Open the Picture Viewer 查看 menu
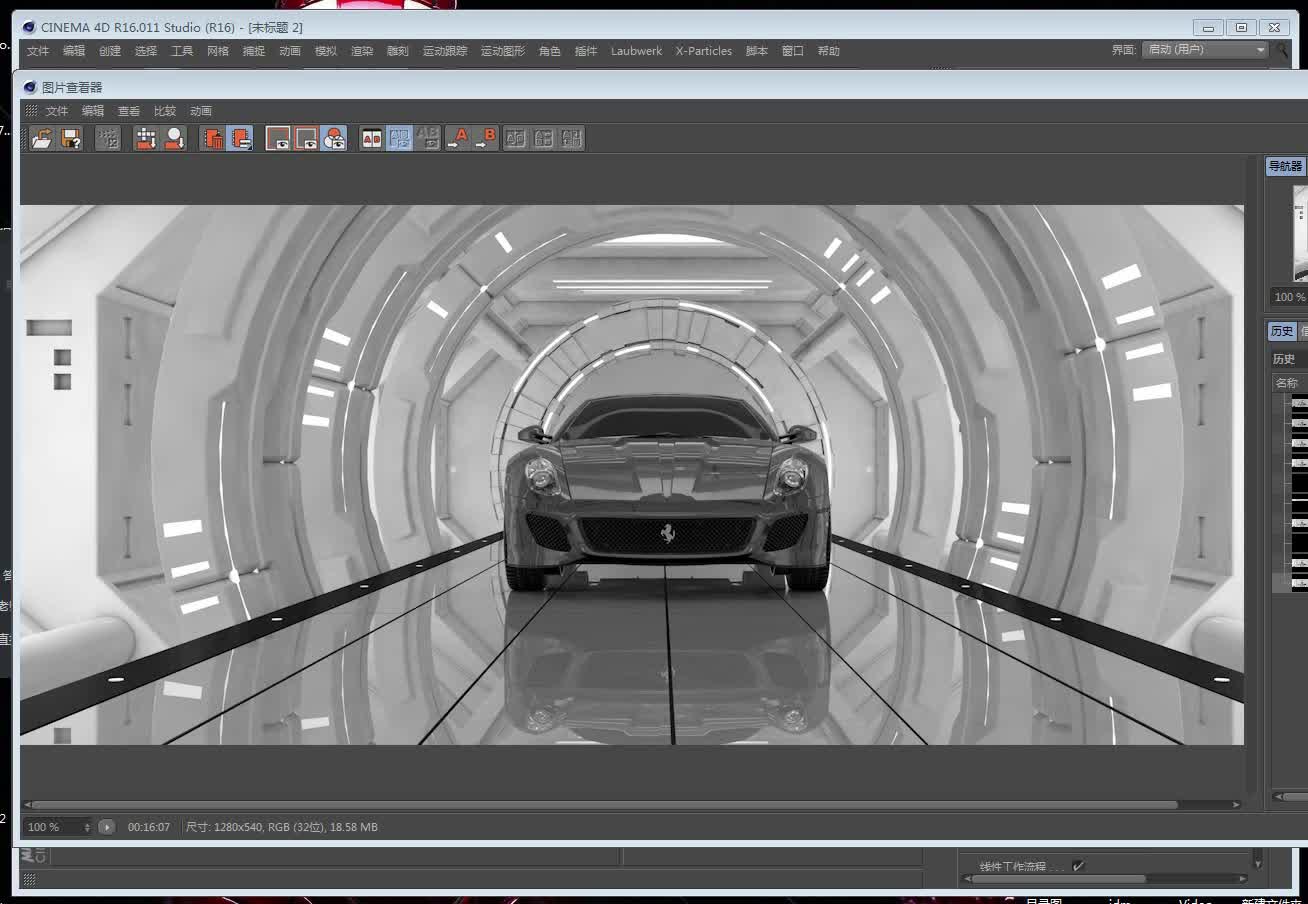 (x=129, y=111)
